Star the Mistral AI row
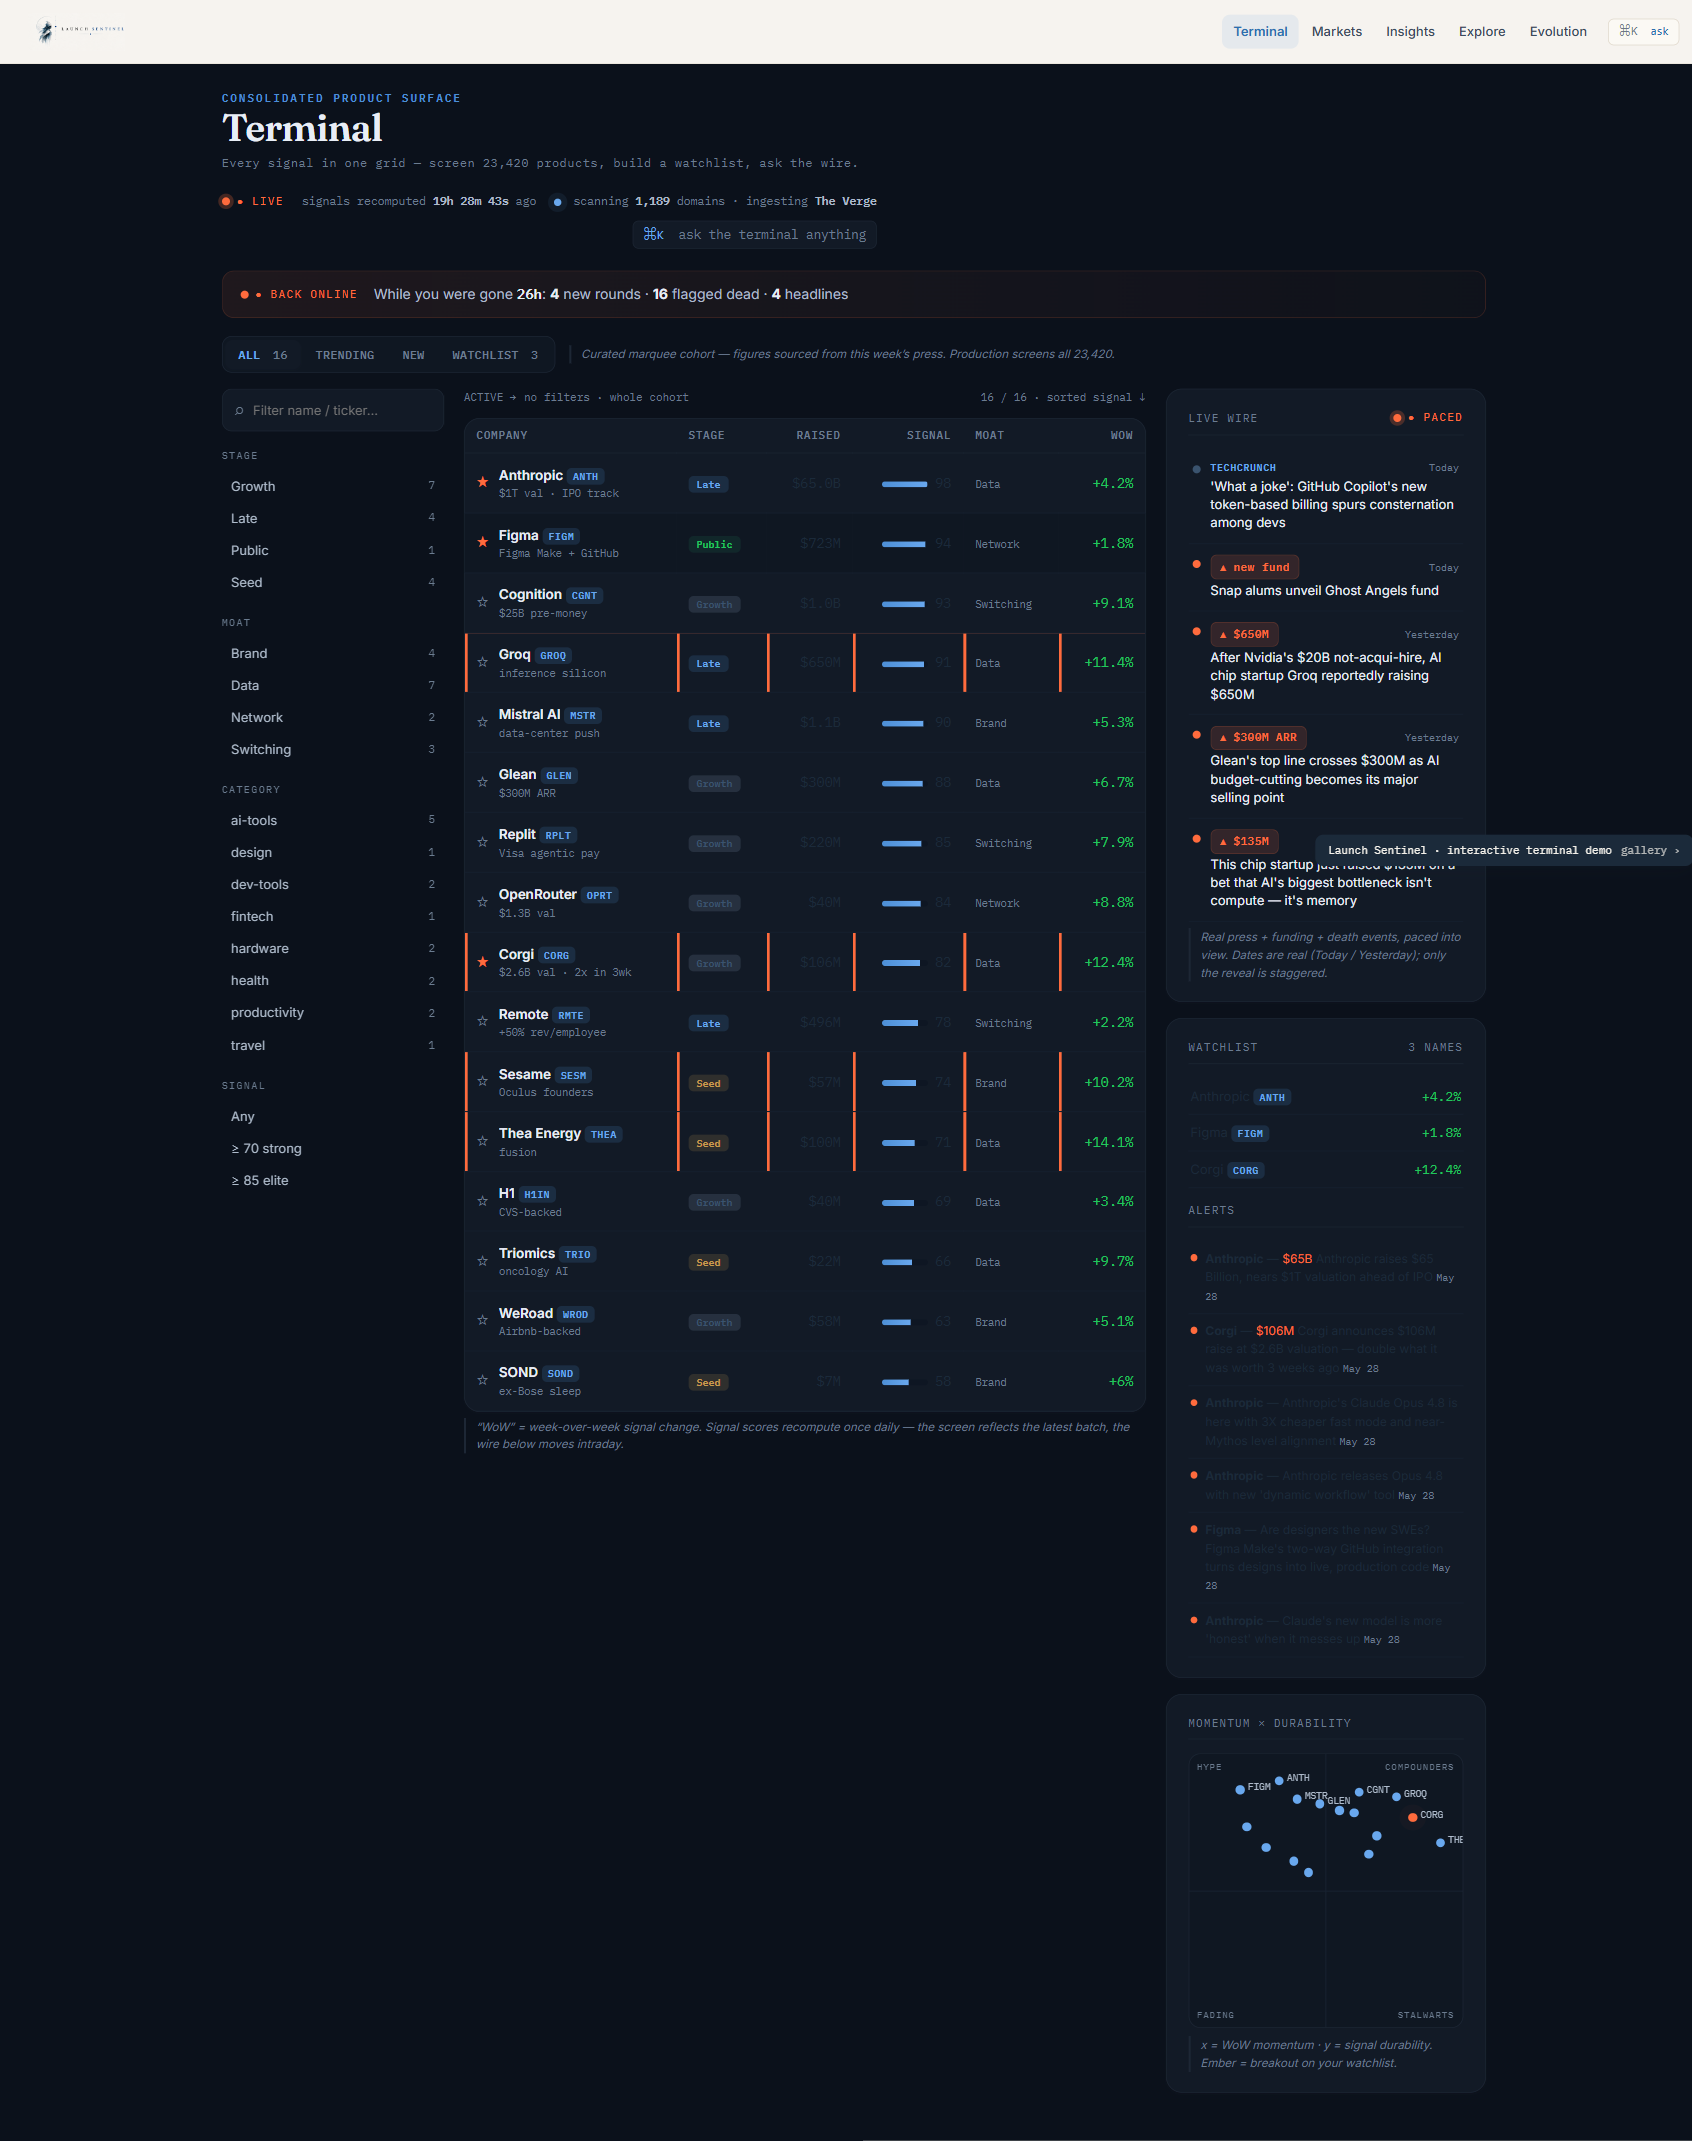This screenshot has width=1692, height=2141. tap(482, 721)
